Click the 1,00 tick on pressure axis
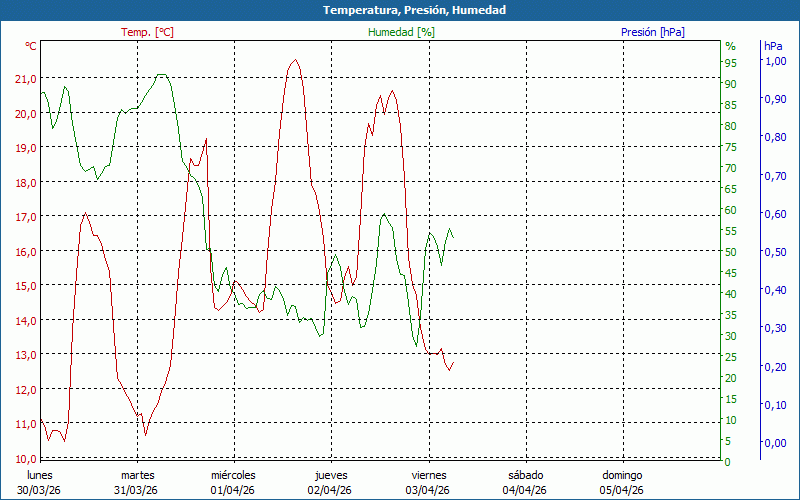800x500 pixels. point(774,61)
